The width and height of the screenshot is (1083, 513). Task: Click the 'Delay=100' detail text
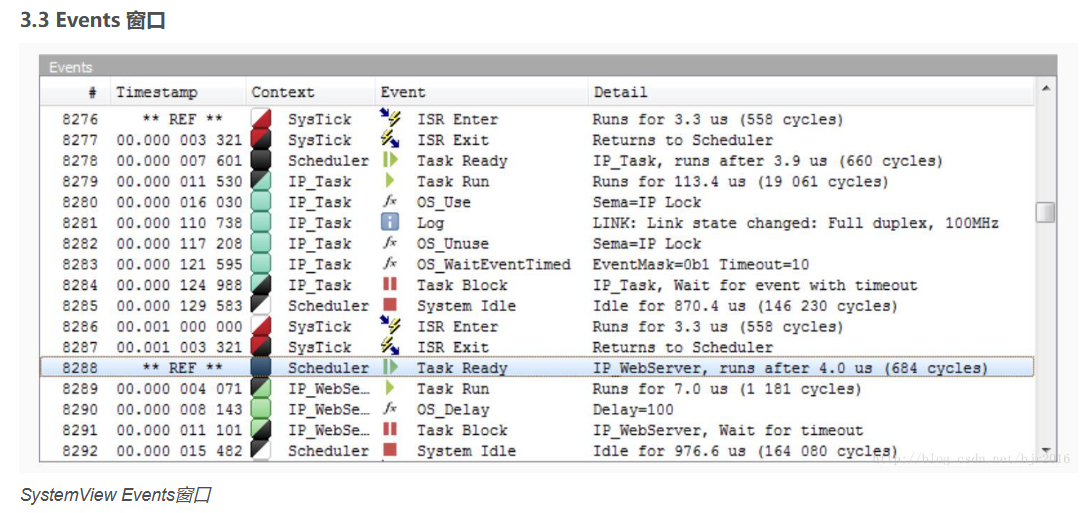[633, 409]
